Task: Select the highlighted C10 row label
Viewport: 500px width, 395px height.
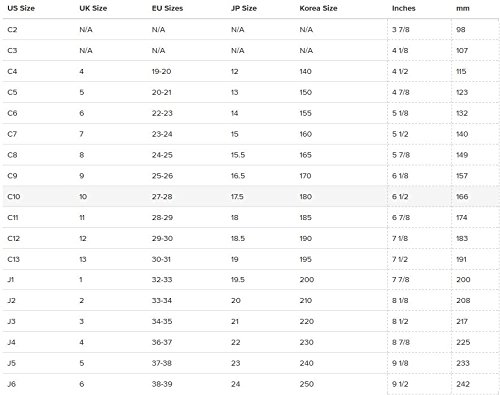Action: [x=14, y=197]
